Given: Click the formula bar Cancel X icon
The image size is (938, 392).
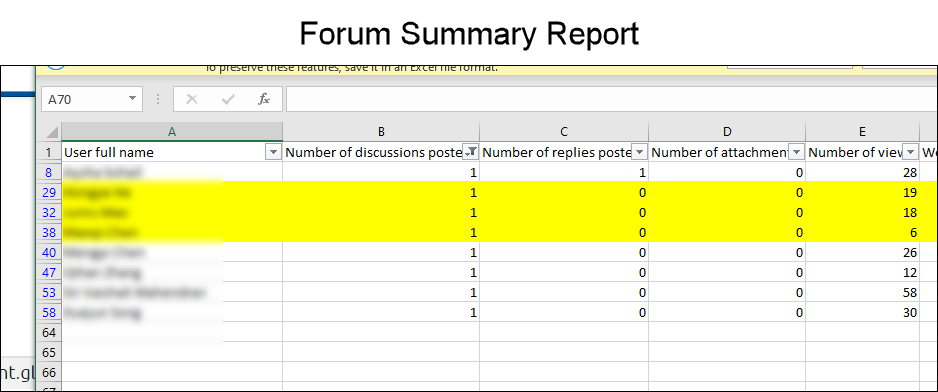Looking at the screenshot, I should (x=192, y=99).
